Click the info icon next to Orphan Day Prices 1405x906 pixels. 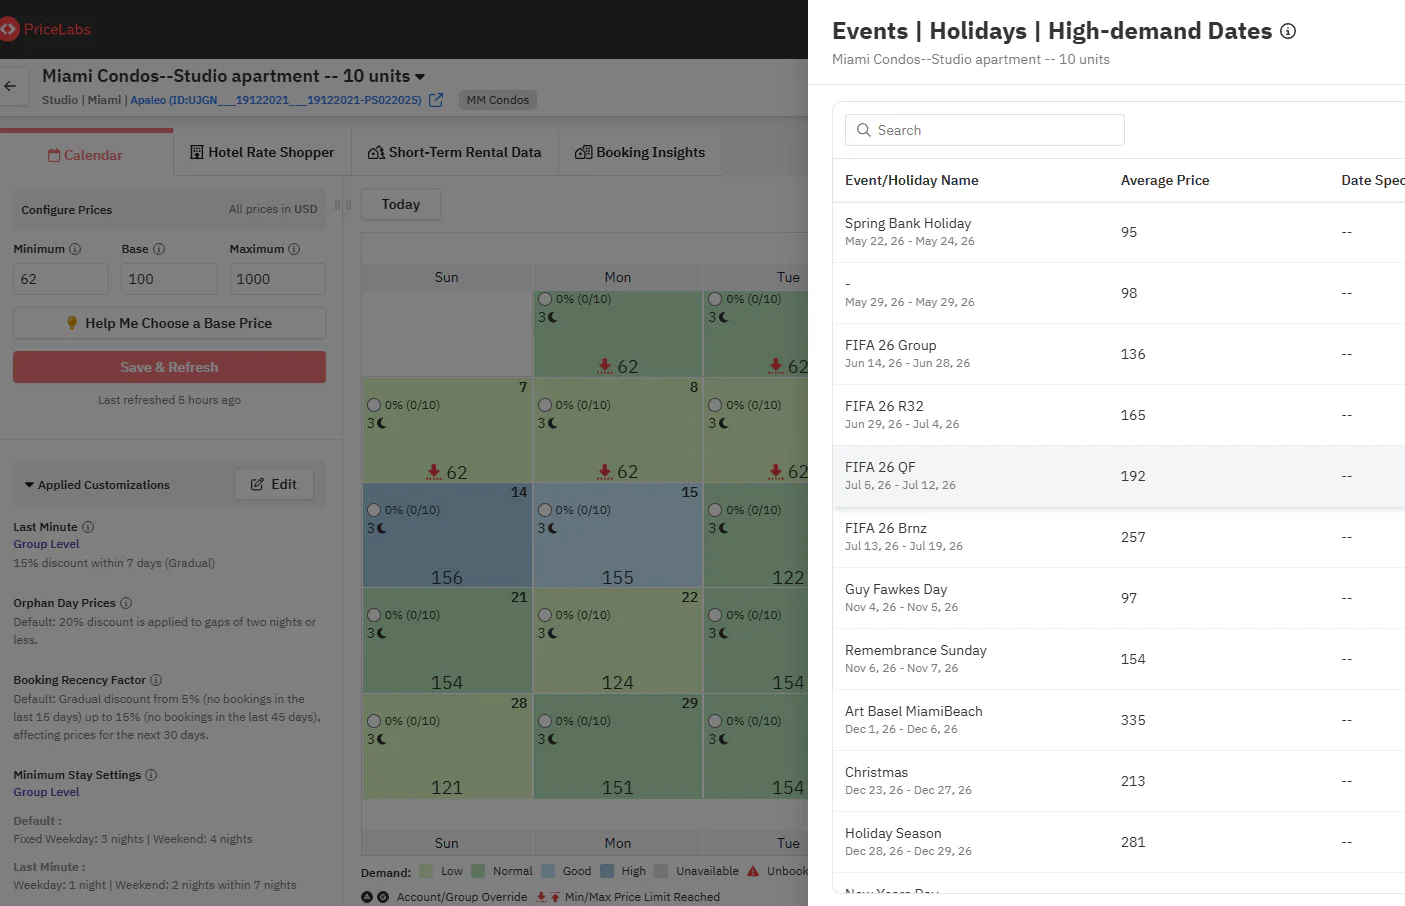point(126,603)
